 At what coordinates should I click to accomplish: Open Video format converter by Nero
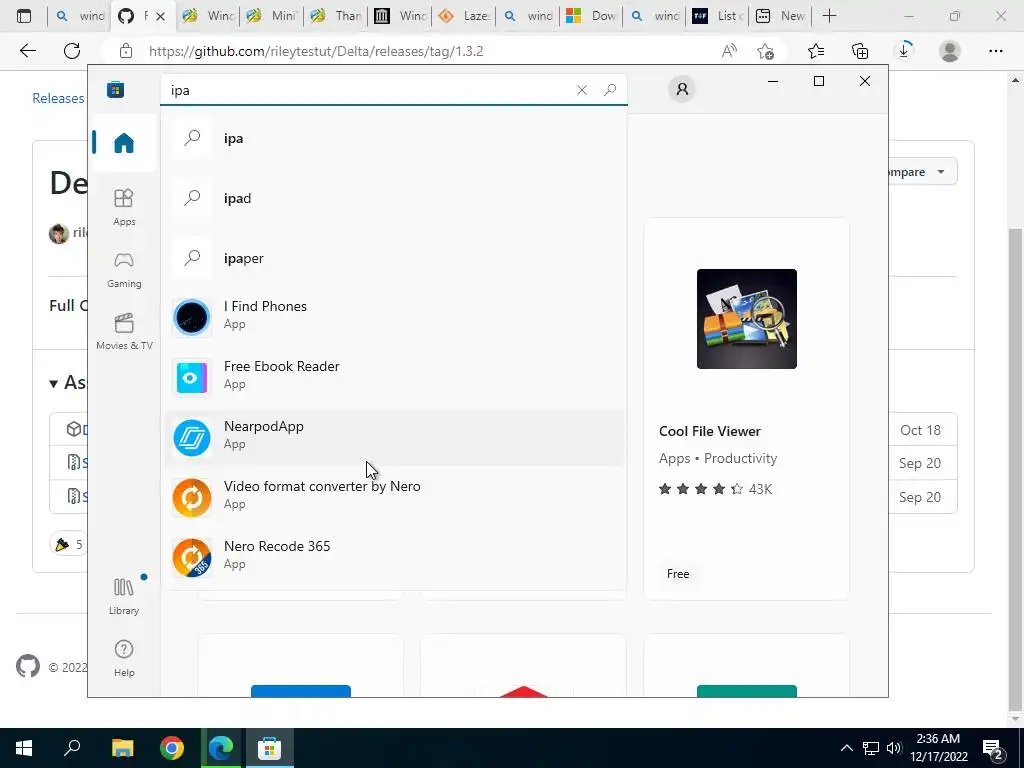tap(394, 498)
